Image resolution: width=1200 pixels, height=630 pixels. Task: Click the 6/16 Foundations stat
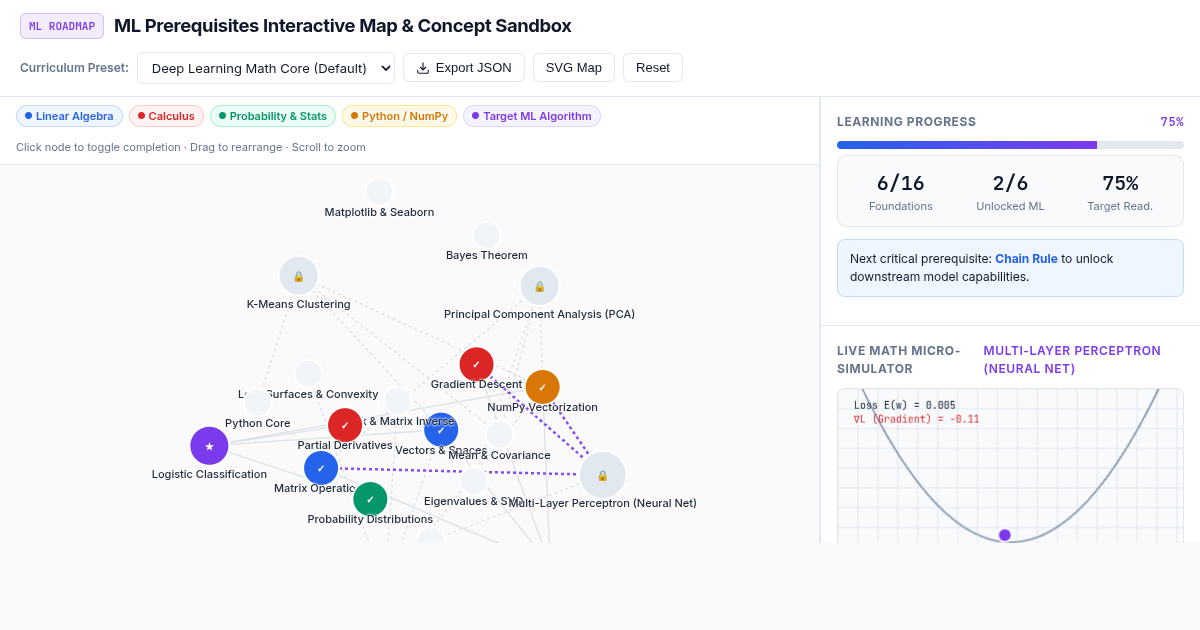coord(901,191)
